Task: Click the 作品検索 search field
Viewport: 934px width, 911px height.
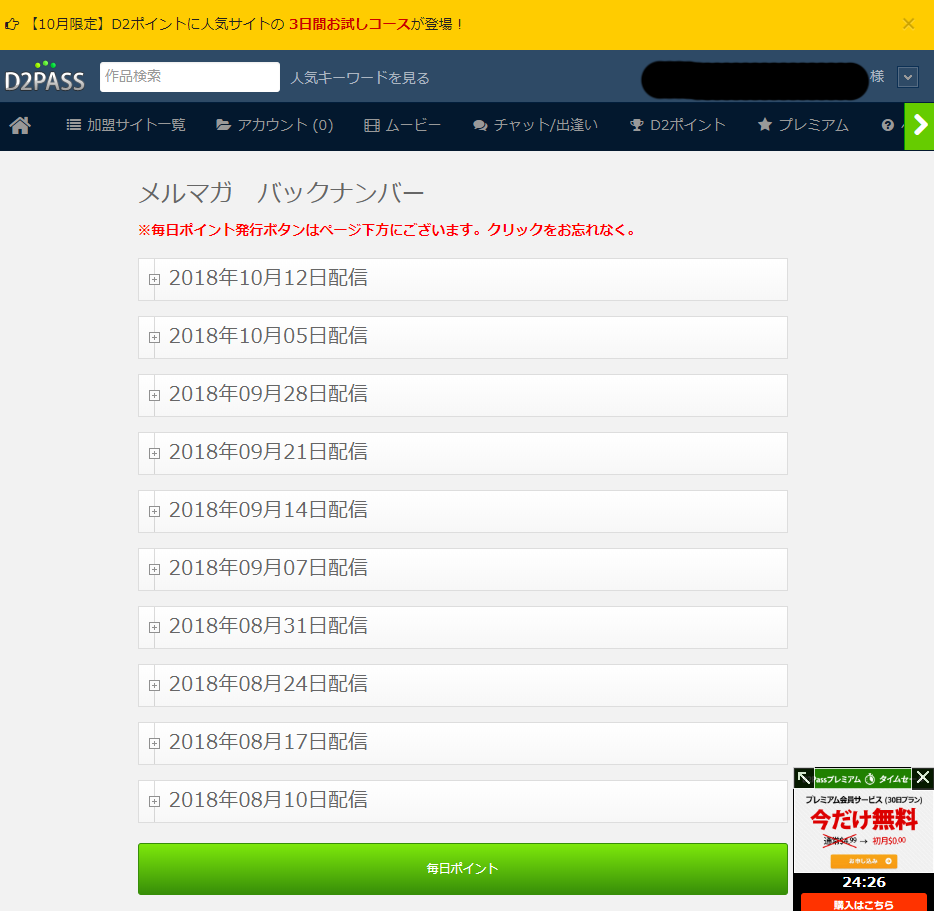Action: pyautogui.click(x=189, y=77)
